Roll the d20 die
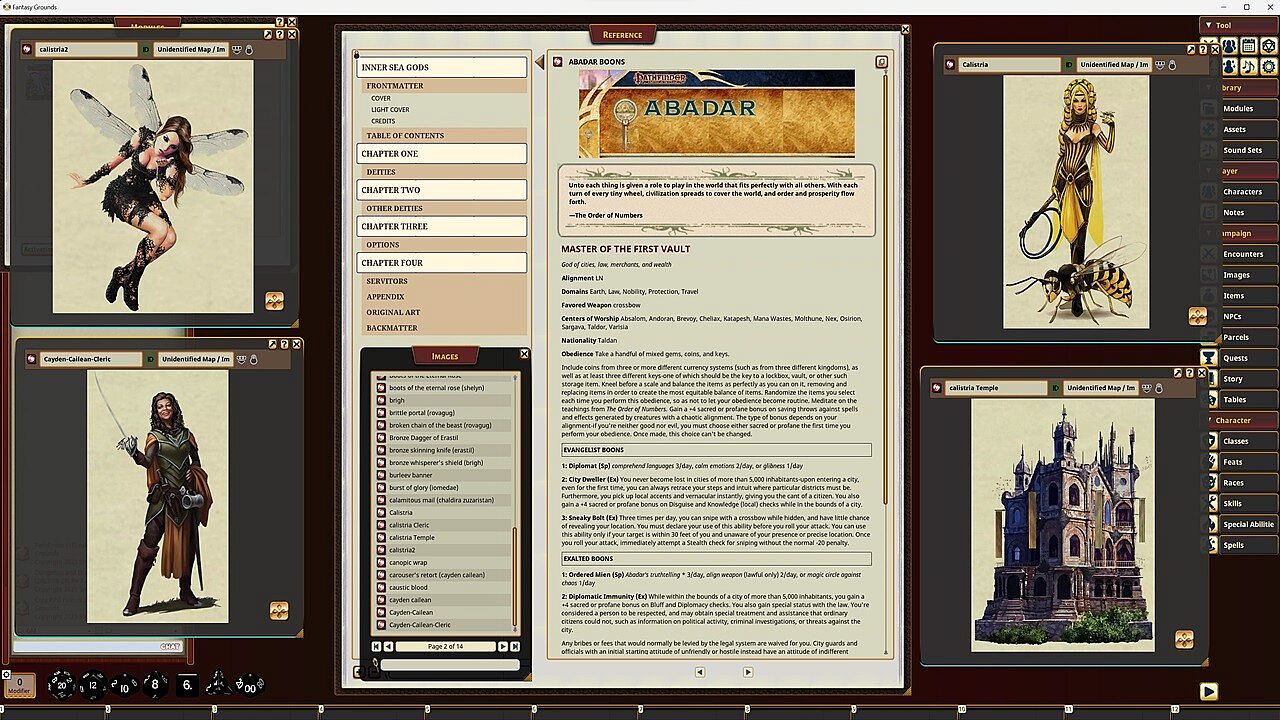The height and width of the screenshot is (720, 1280). click(x=62, y=684)
